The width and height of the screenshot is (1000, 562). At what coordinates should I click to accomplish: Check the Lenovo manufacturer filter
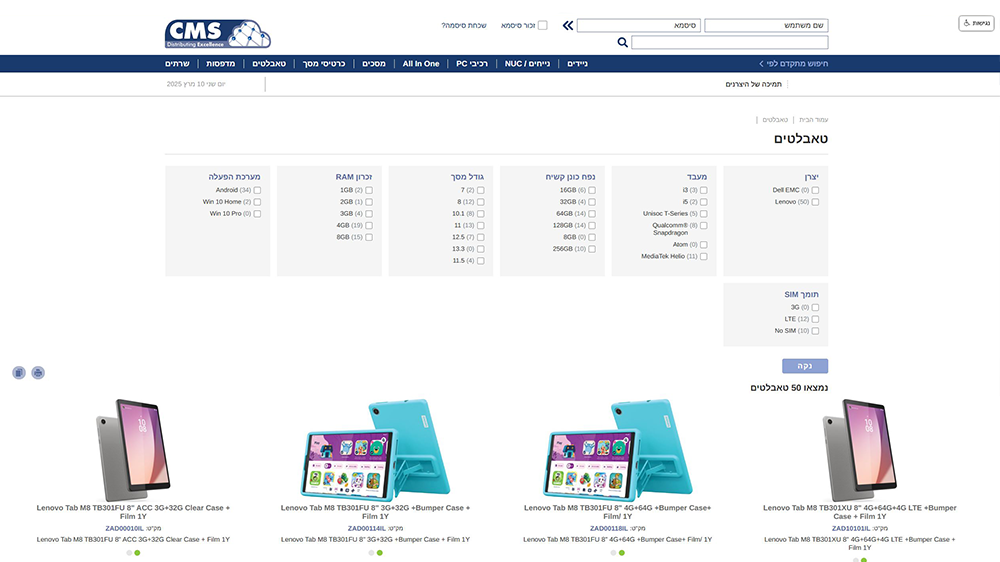(816, 202)
